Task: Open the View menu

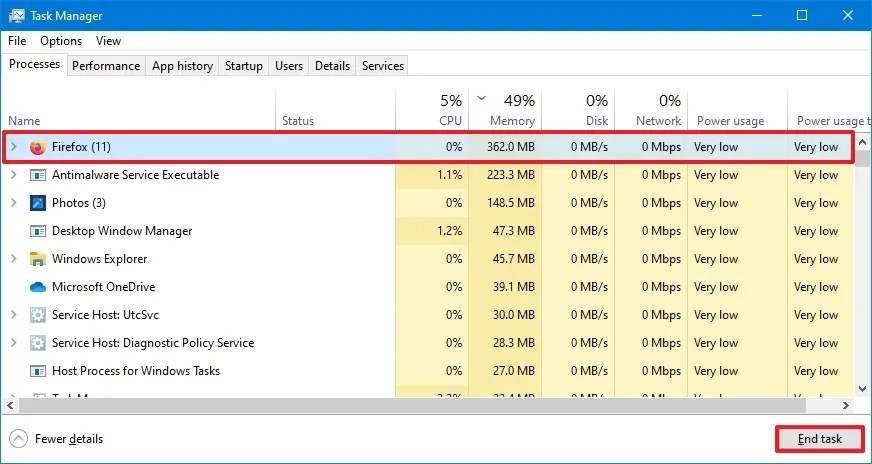Action: point(108,41)
